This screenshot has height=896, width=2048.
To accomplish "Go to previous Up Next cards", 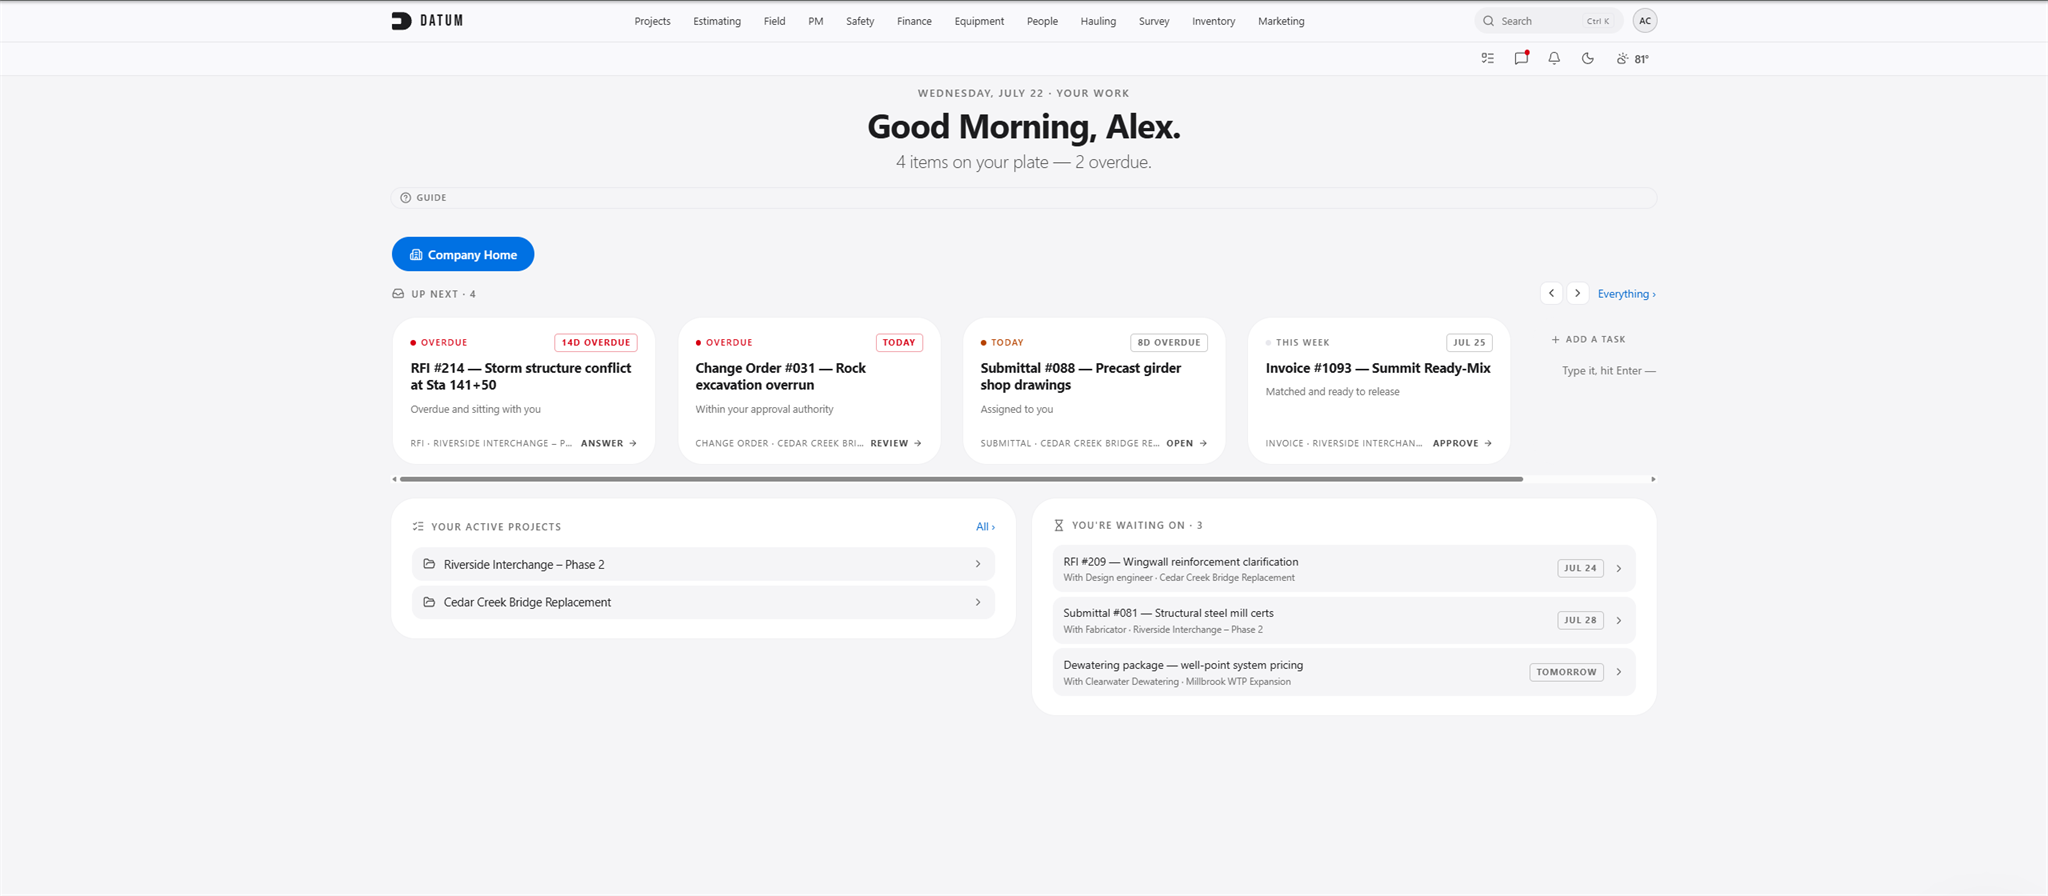I will coord(1551,293).
